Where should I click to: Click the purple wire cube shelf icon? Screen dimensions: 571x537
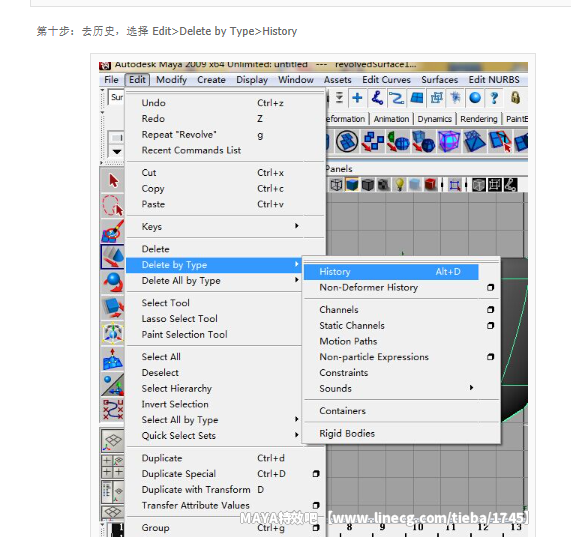(449, 141)
